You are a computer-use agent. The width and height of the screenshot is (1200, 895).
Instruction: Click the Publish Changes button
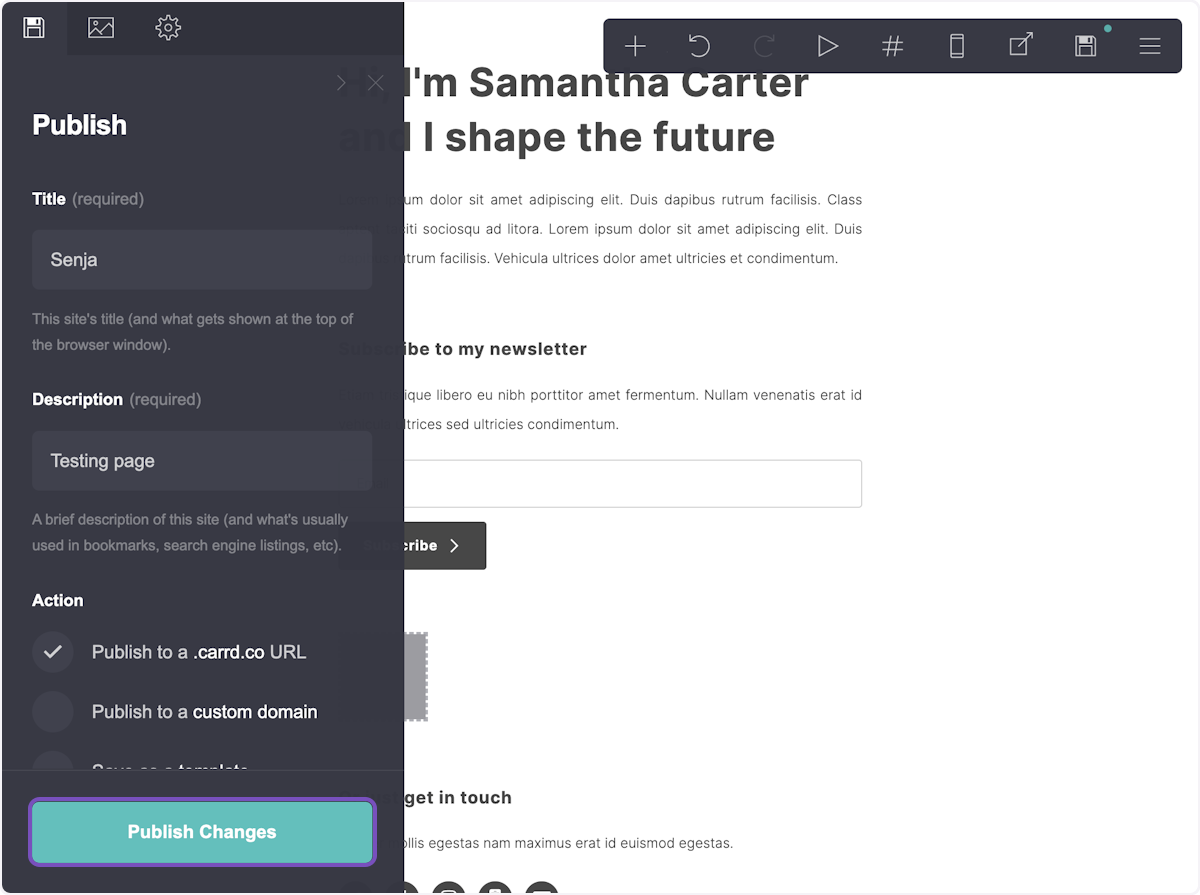(x=202, y=832)
